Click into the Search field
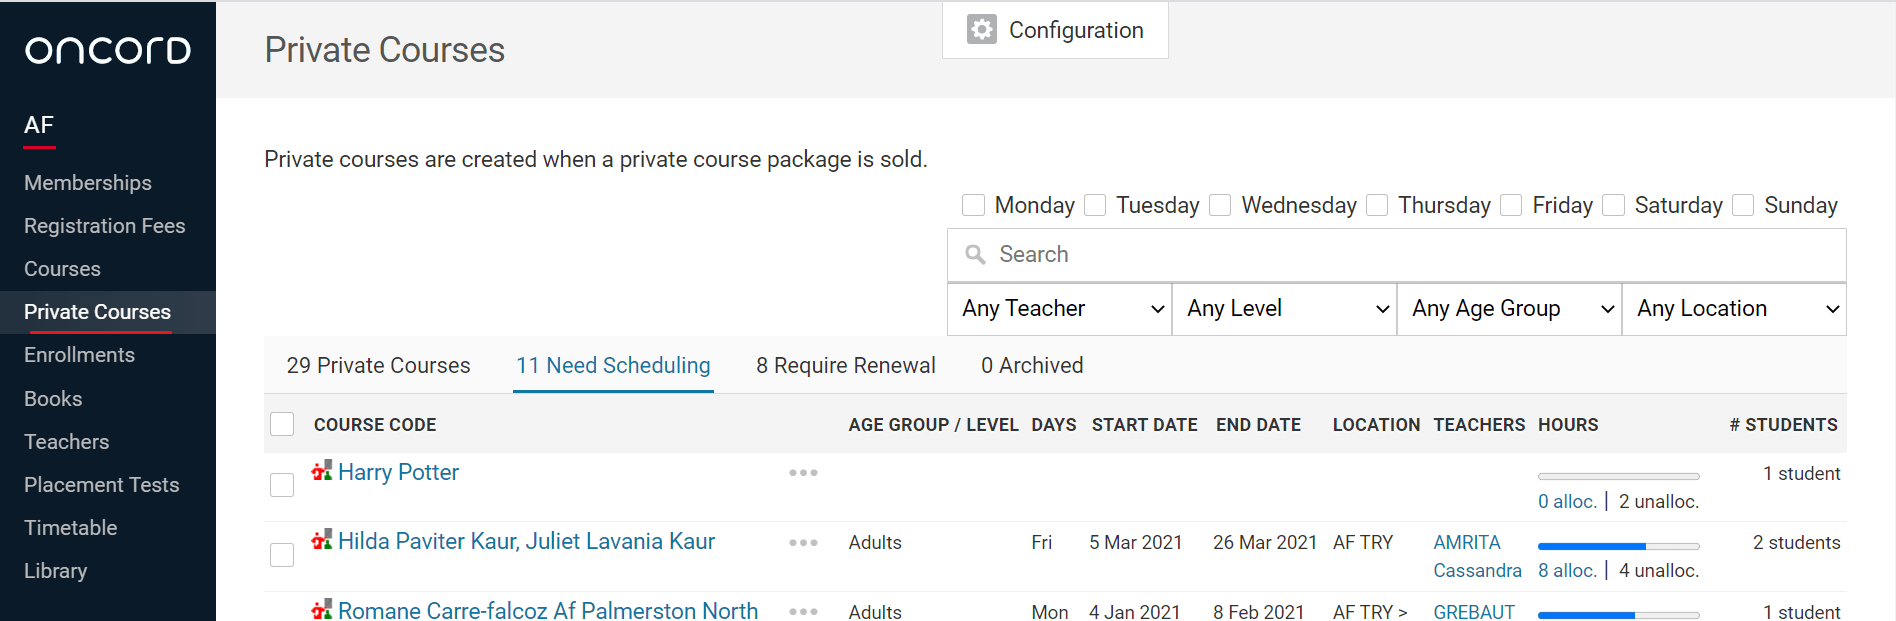 click(1400, 255)
